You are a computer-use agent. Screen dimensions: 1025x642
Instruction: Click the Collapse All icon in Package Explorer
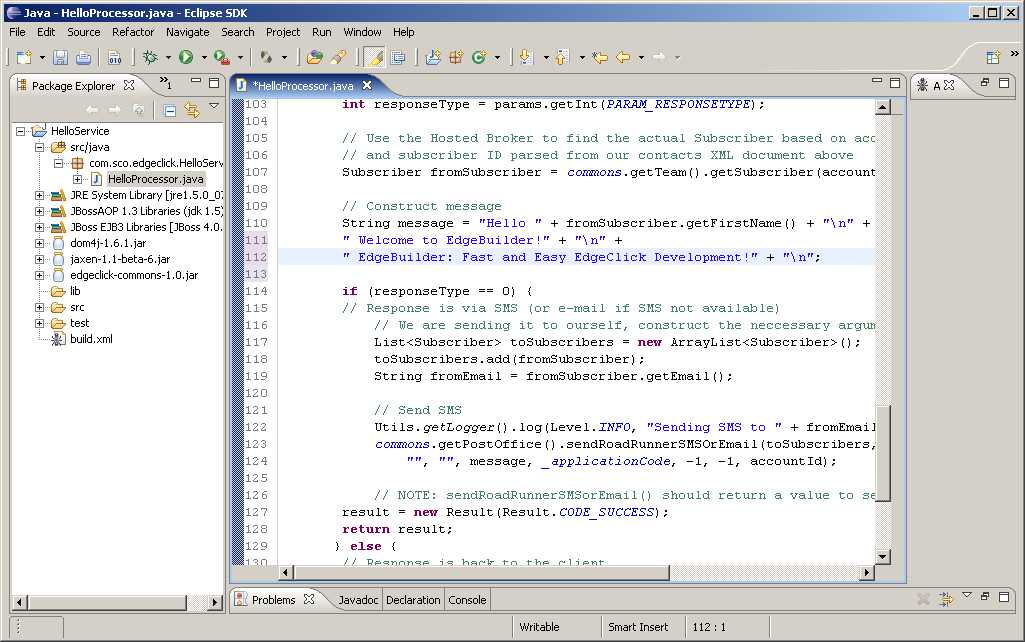[x=169, y=110]
